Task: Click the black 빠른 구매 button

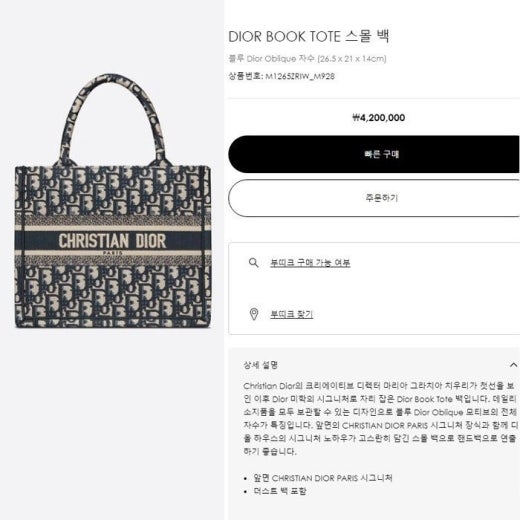Action: click(374, 154)
